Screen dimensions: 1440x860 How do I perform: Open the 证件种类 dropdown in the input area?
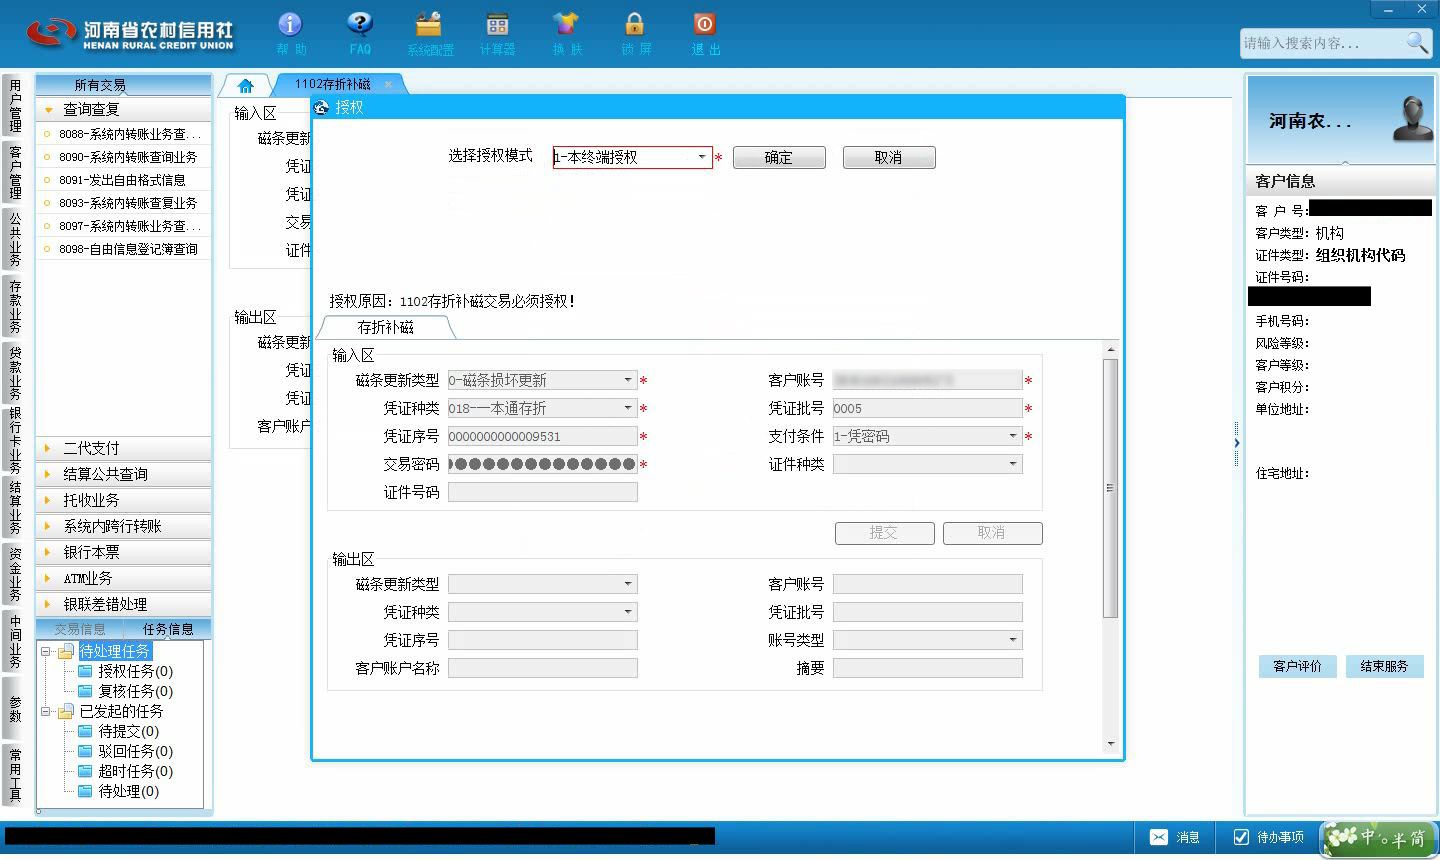[x=1013, y=464]
